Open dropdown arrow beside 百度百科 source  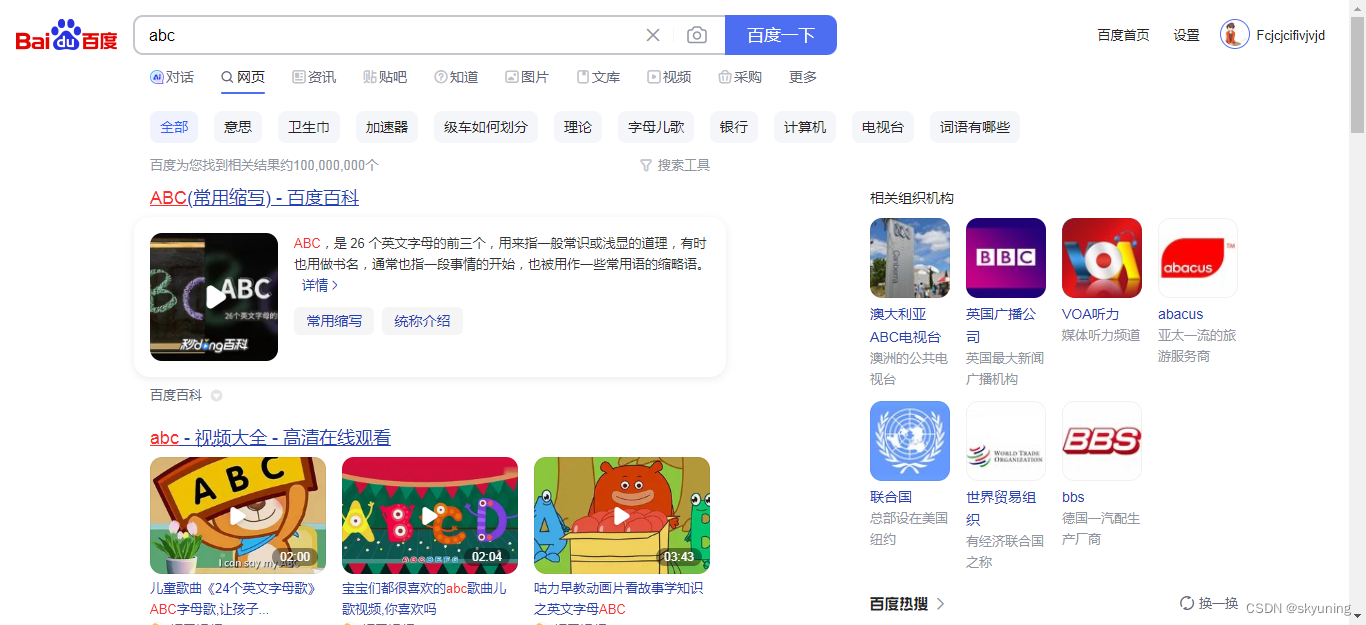pyautogui.click(x=216, y=396)
